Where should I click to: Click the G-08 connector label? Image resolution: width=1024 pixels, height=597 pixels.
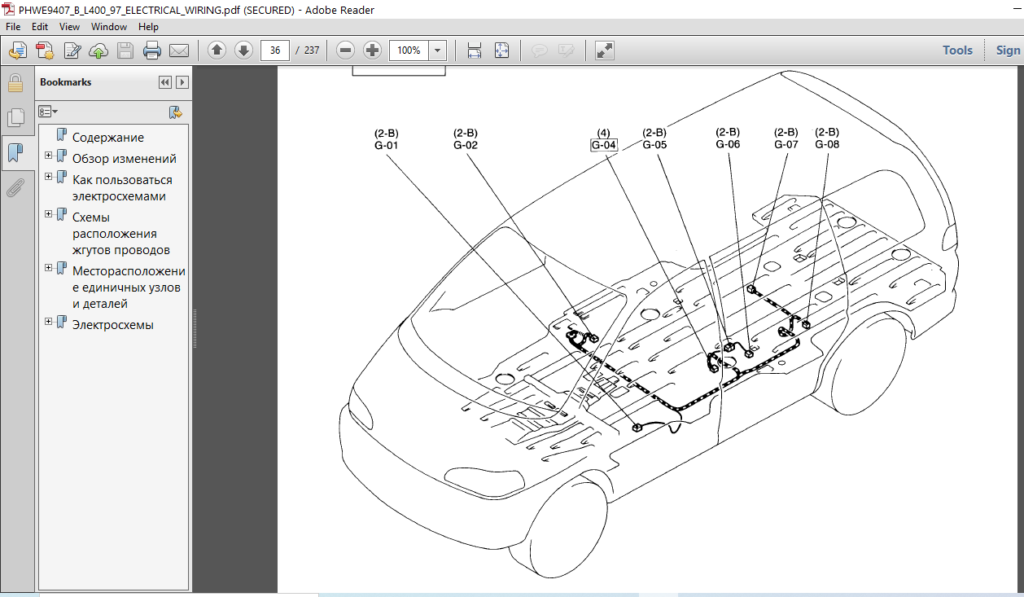click(x=827, y=144)
